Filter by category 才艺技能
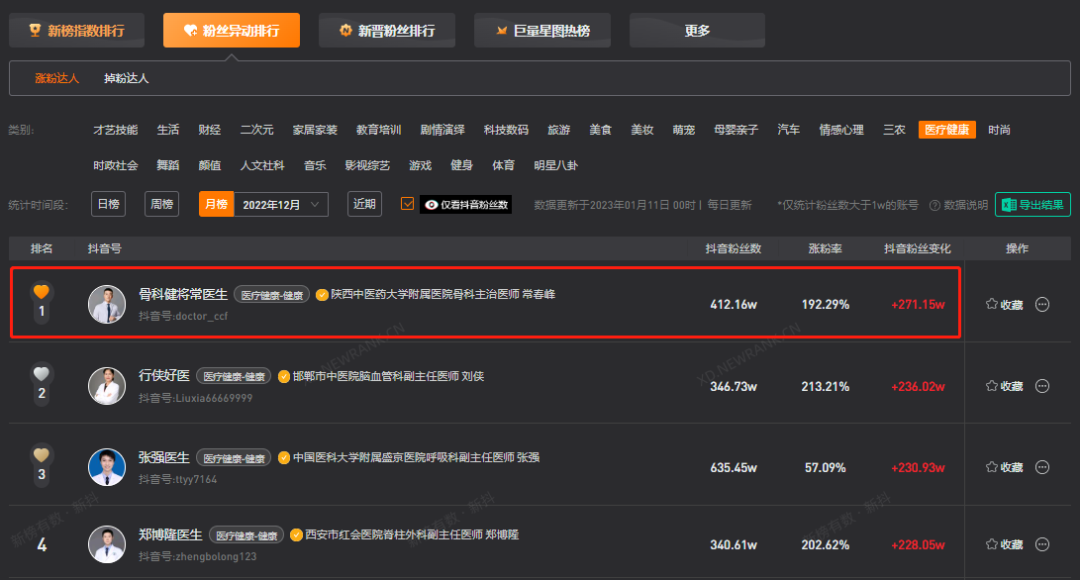 pyautogui.click(x=116, y=130)
